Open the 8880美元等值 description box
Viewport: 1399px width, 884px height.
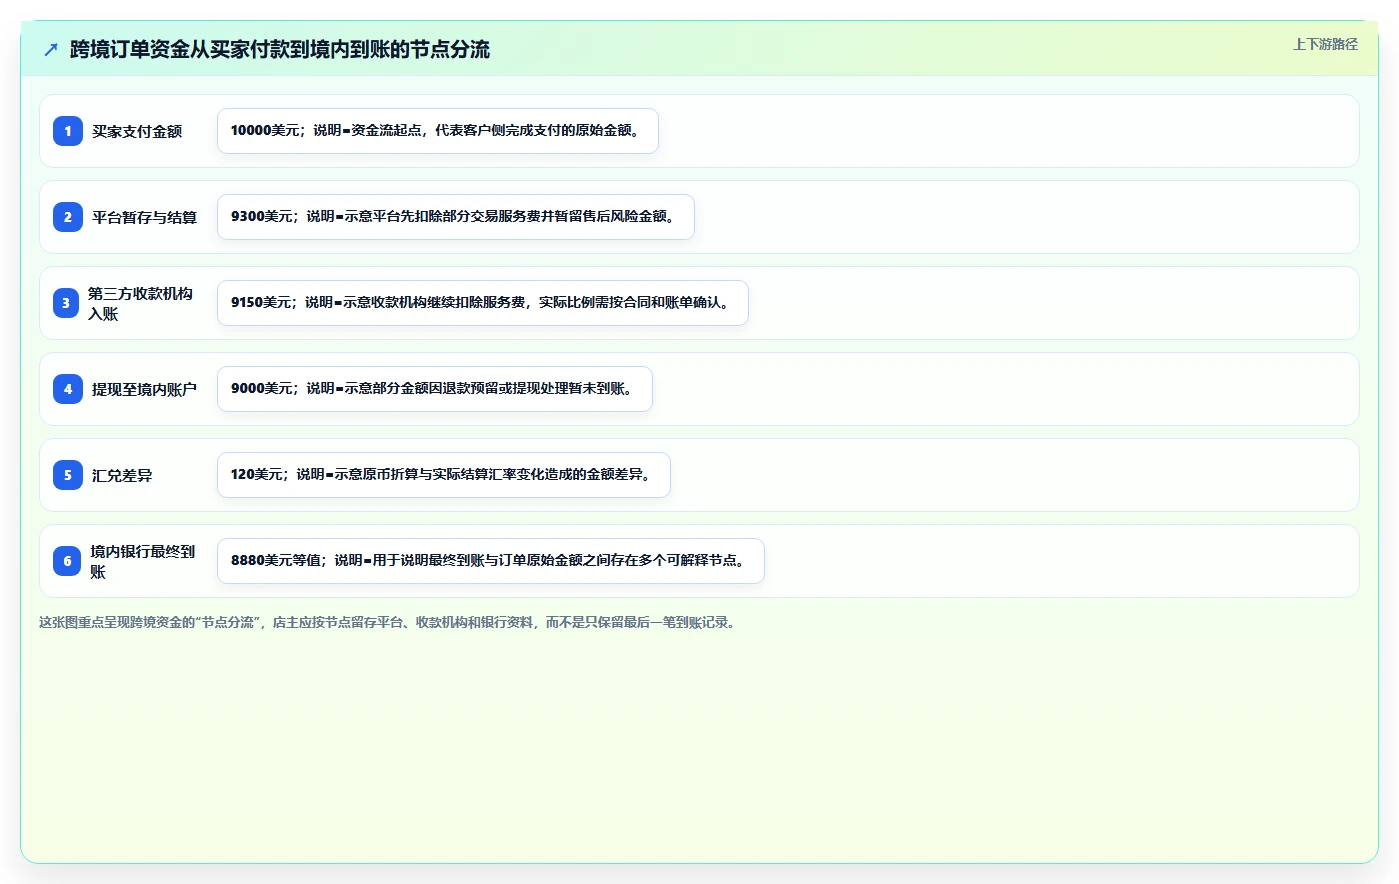pyautogui.click(x=491, y=561)
